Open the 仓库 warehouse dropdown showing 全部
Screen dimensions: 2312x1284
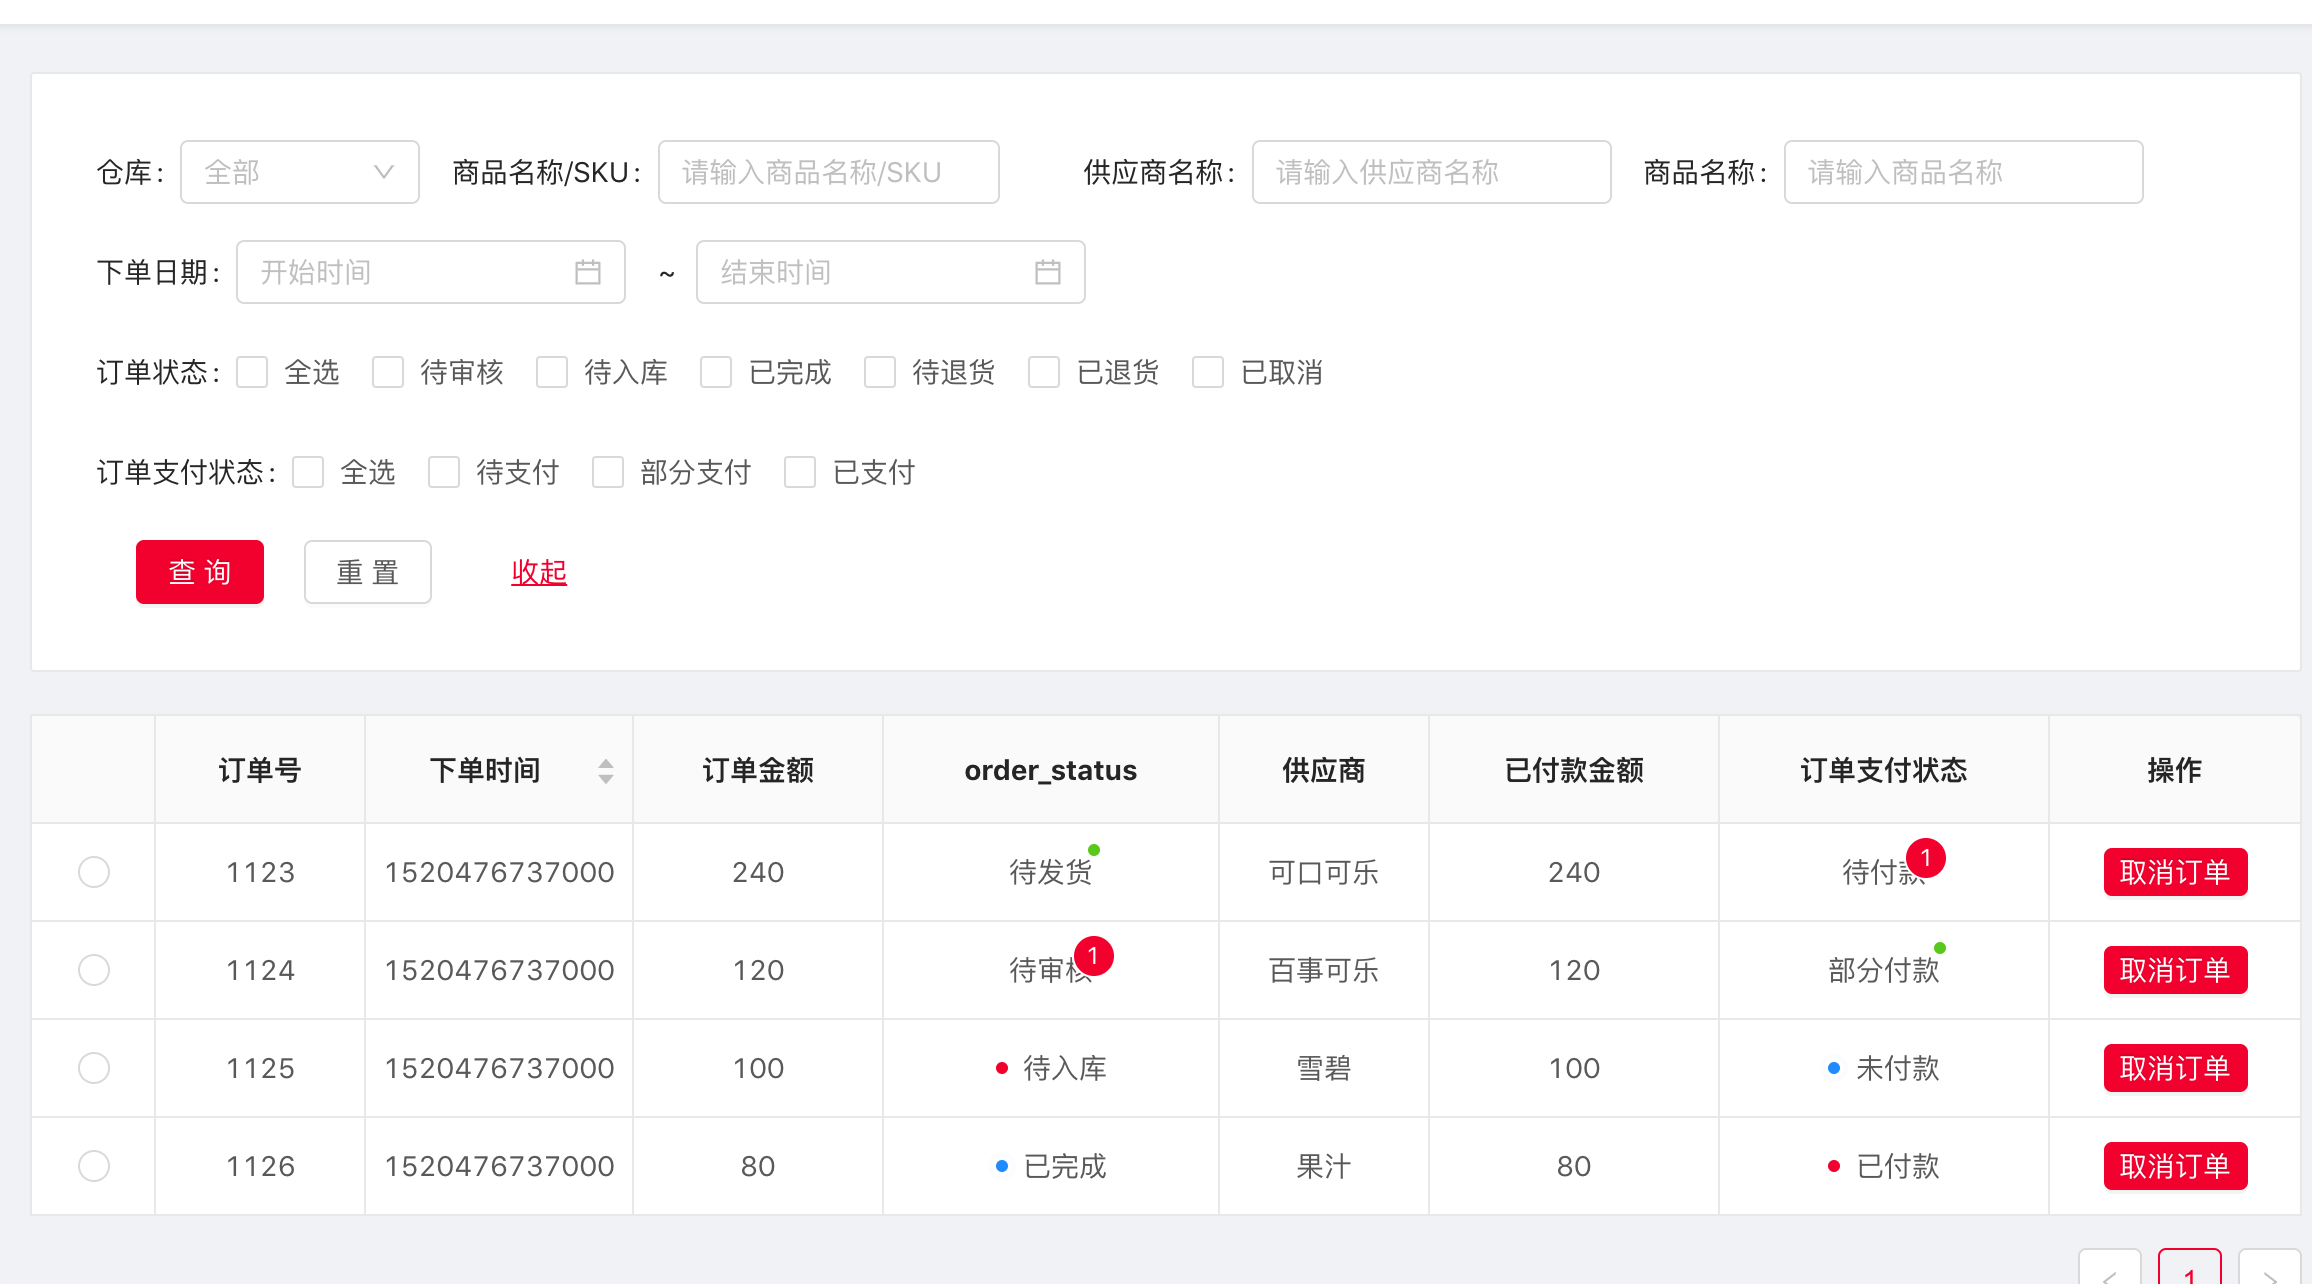pyautogui.click(x=299, y=171)
